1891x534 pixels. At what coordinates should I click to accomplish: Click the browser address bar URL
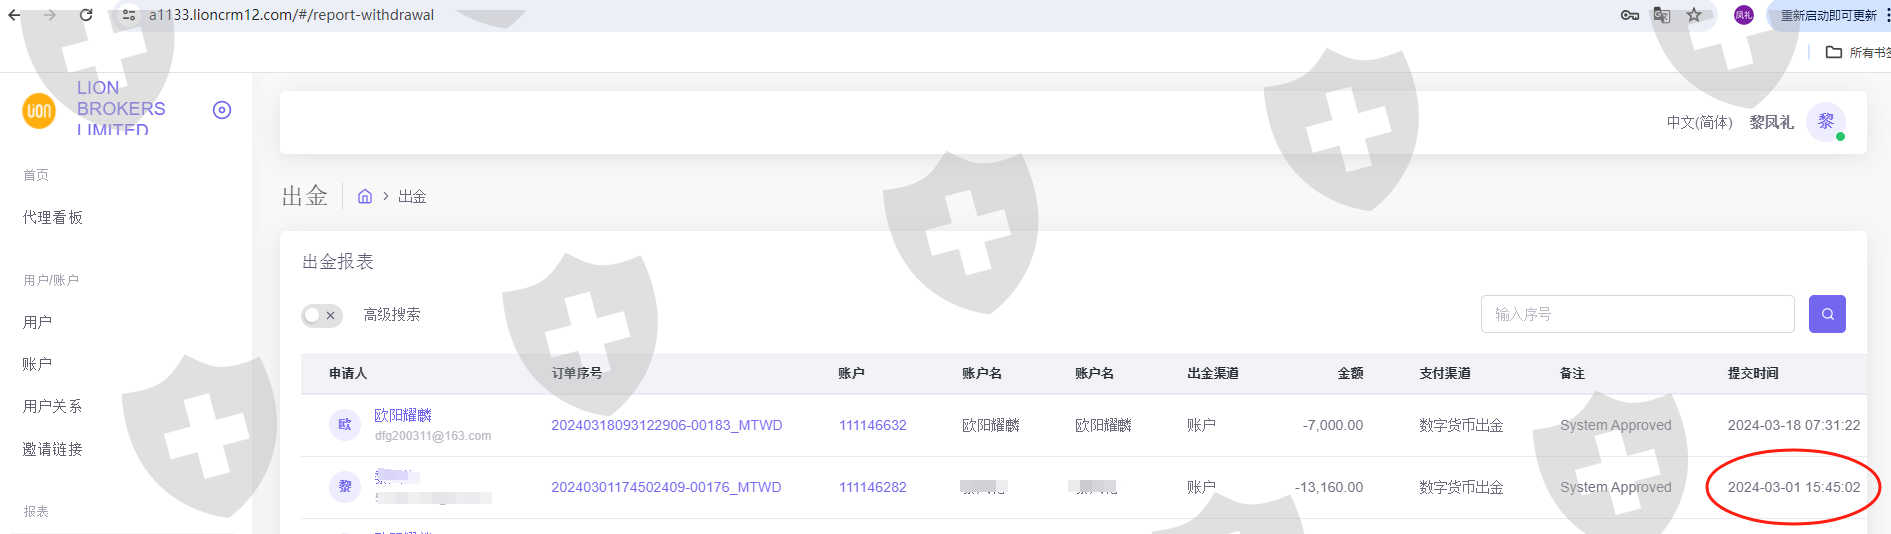pos(291,15)
